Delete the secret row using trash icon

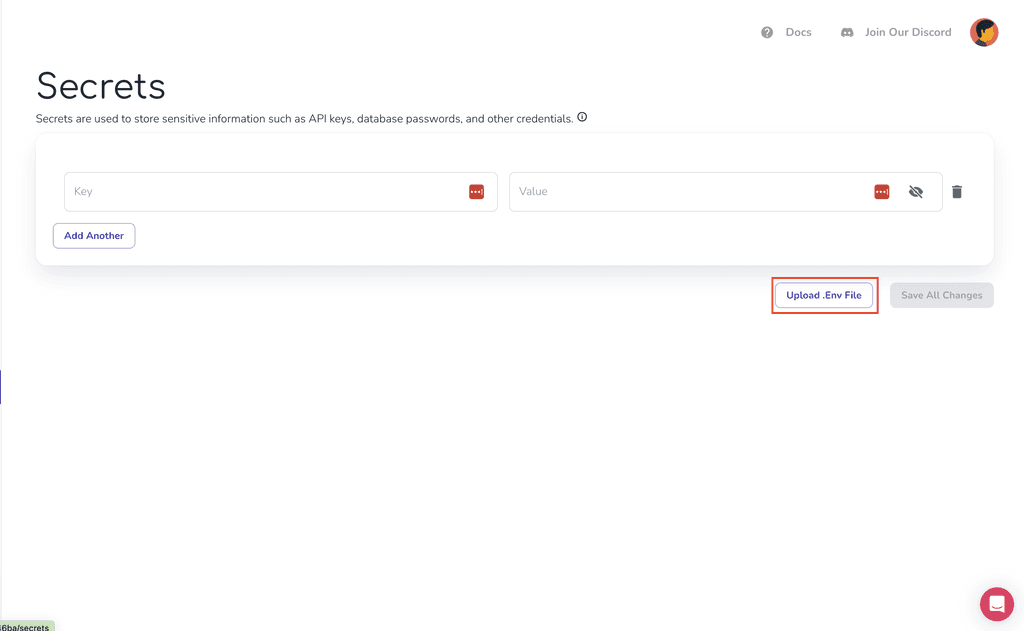click(x=956, y=191)
